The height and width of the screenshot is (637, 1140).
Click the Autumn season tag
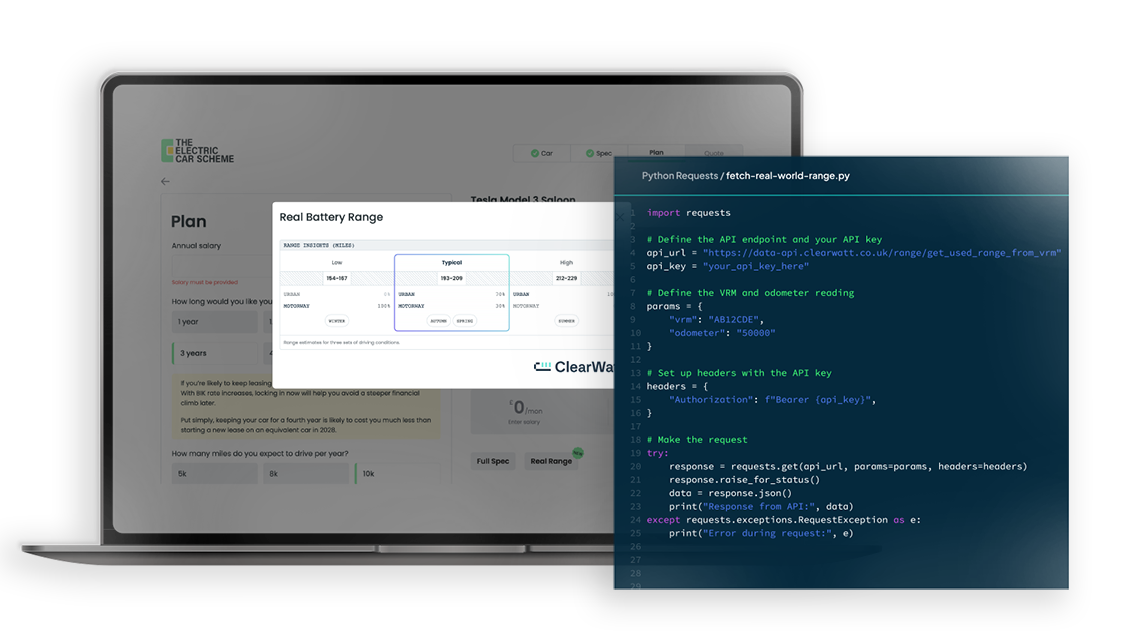tap(438, 321)
